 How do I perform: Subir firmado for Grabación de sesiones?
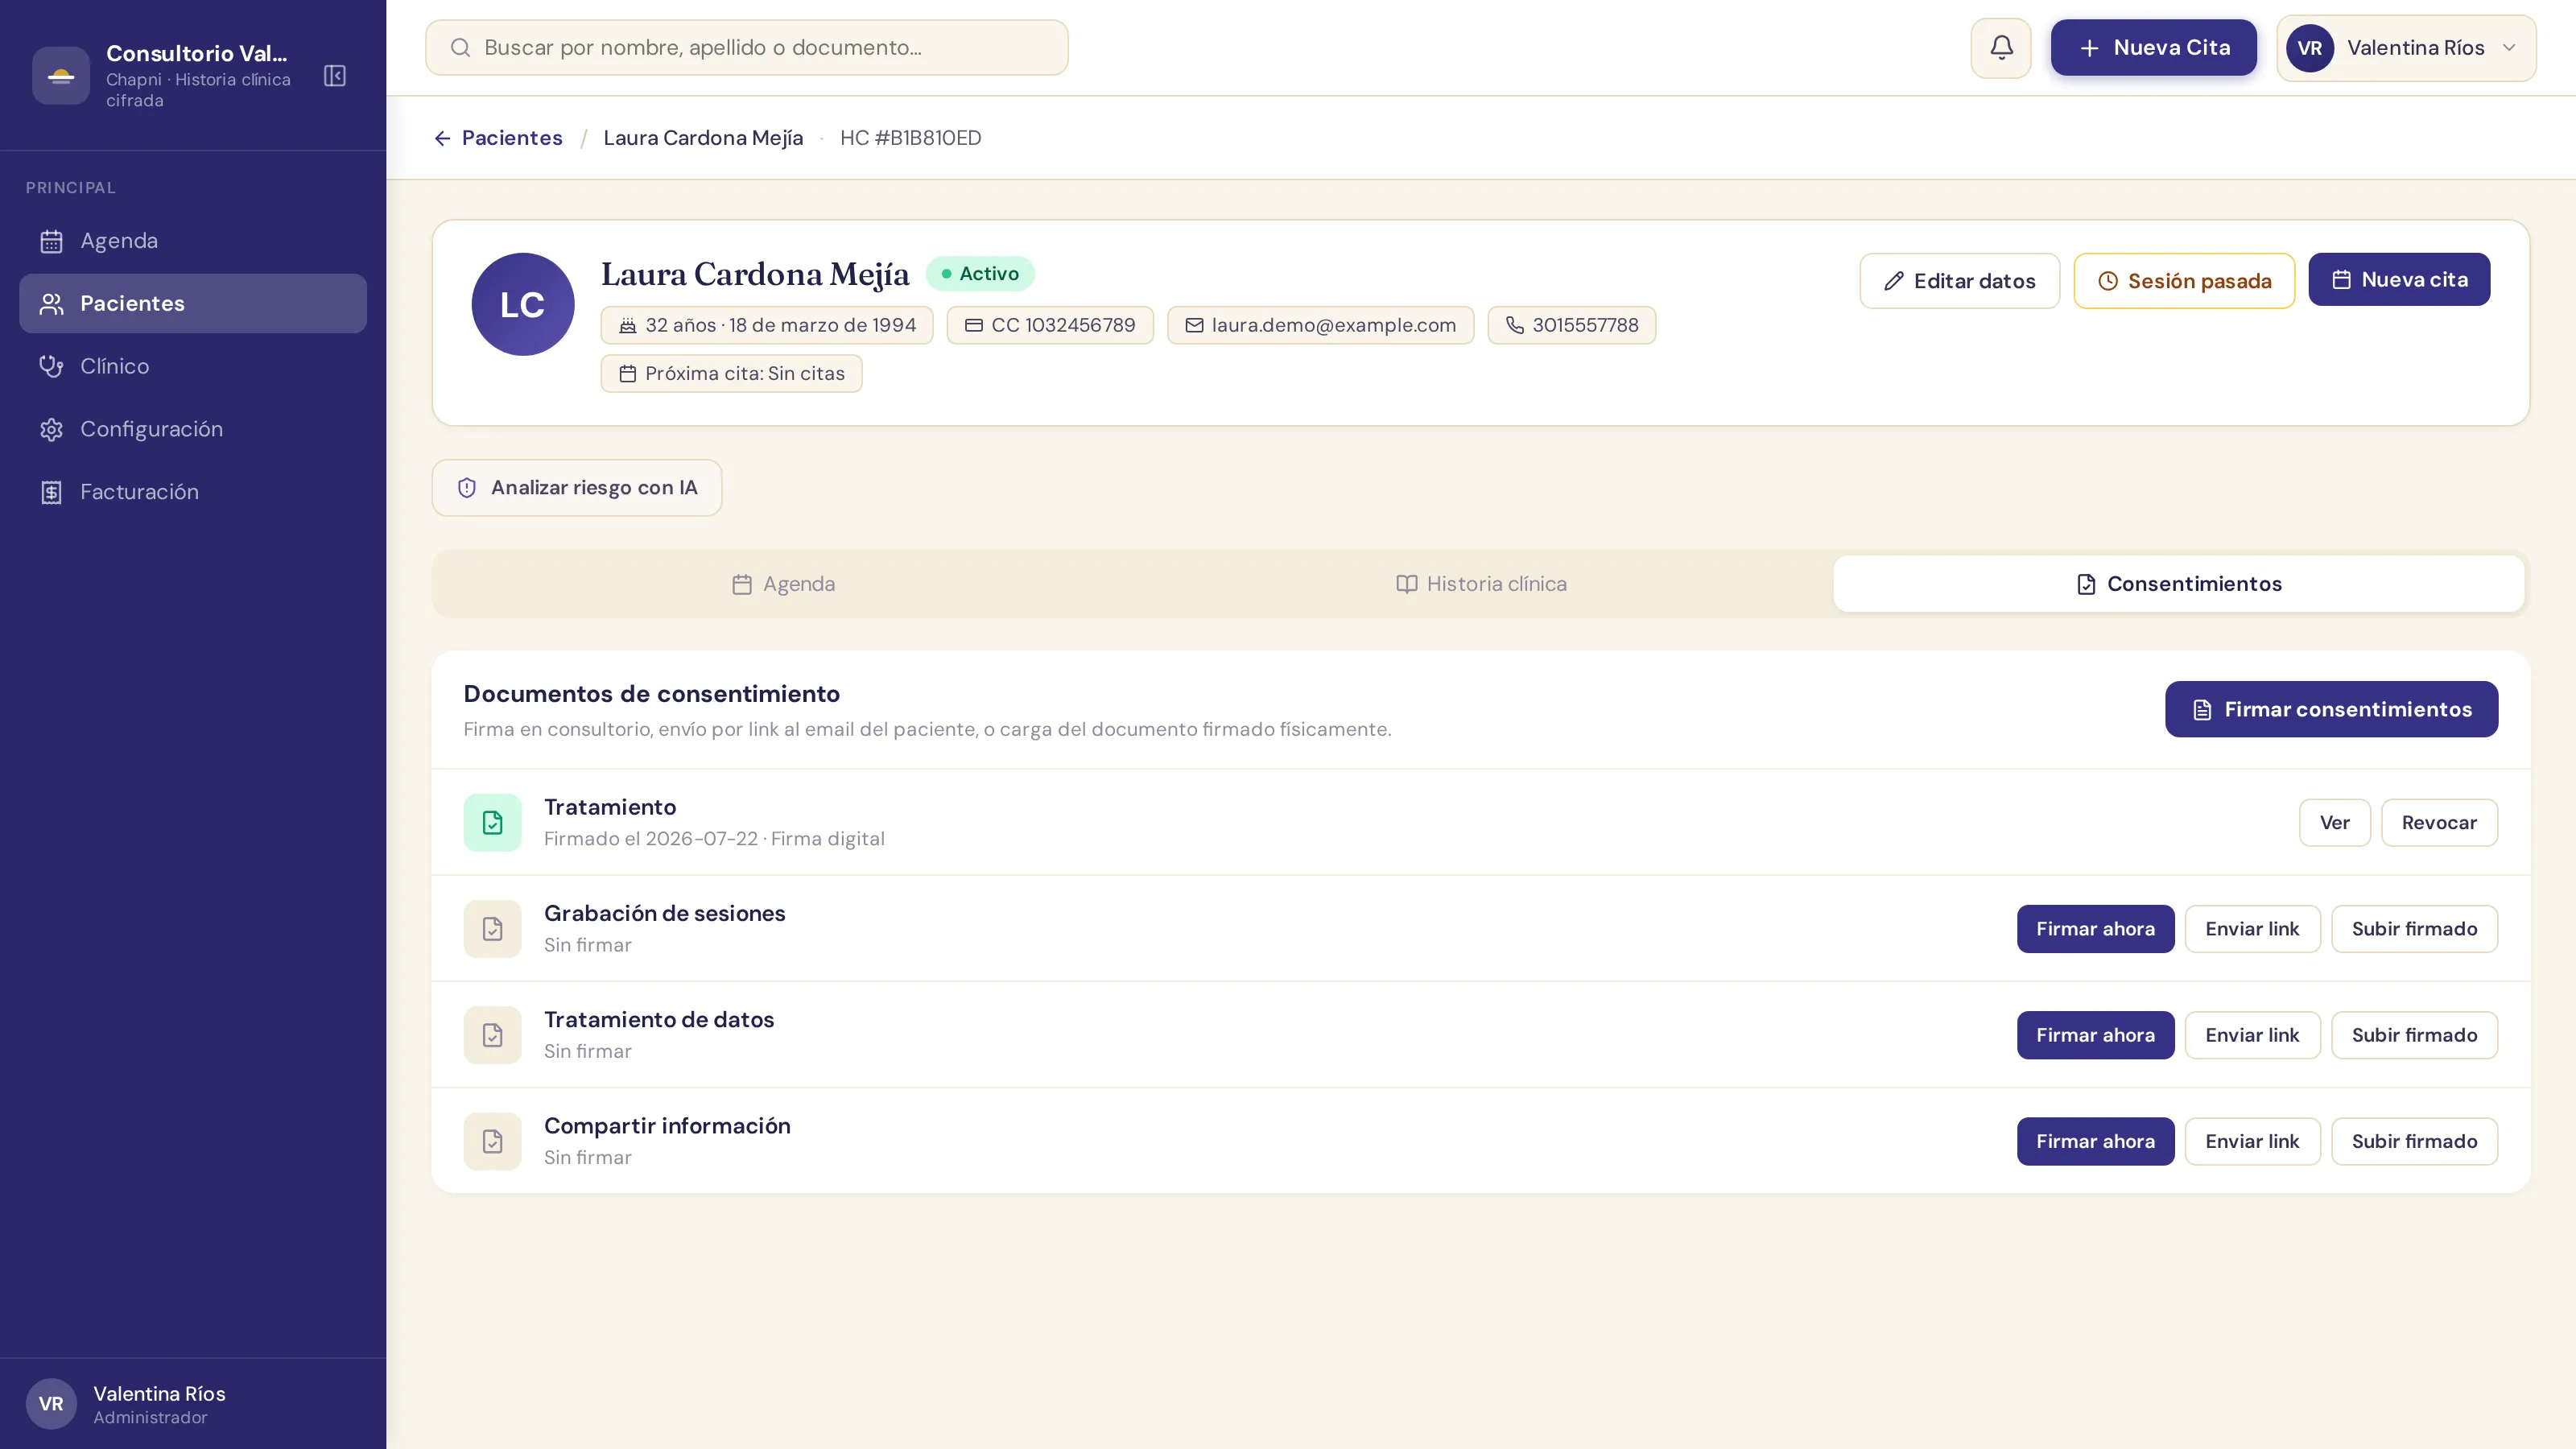[x=2414, y=929]
